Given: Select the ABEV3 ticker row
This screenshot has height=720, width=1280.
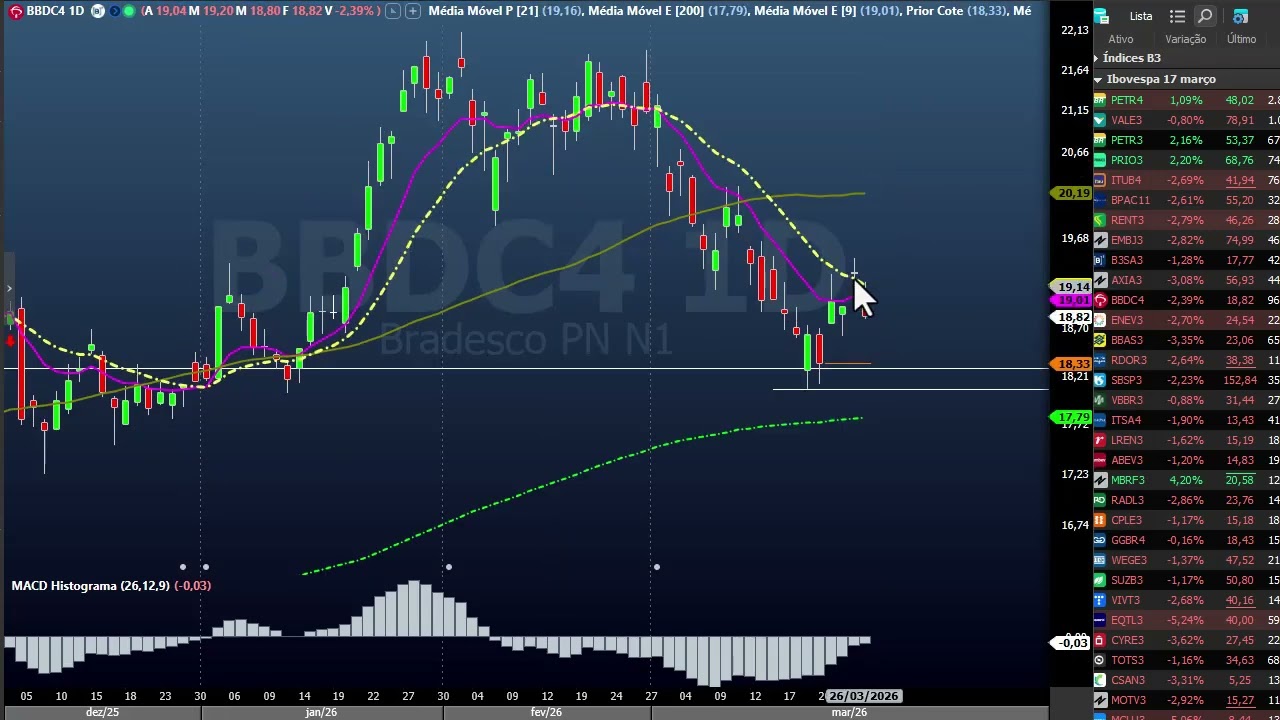Looking at the screenshot, I should (1186, 460).
